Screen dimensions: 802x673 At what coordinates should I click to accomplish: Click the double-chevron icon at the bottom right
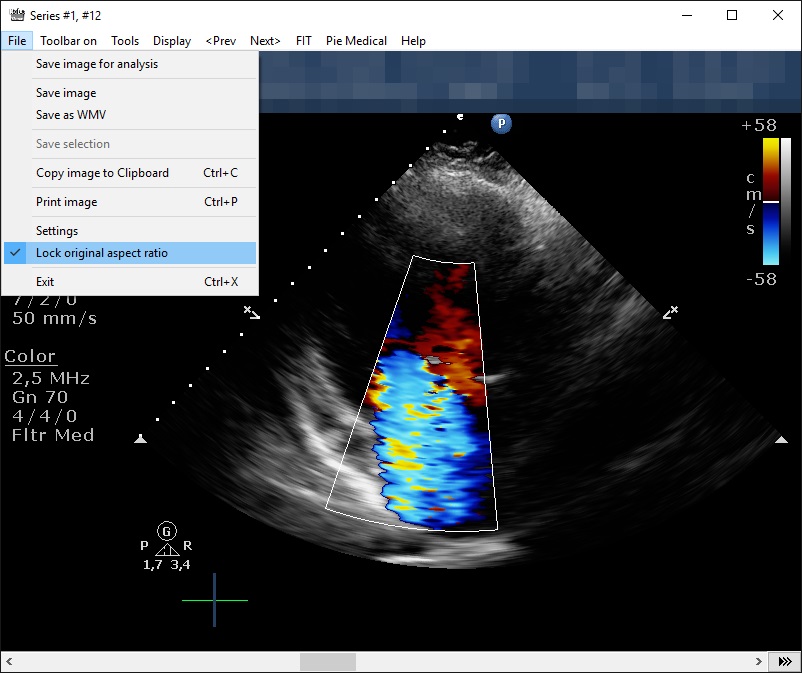point(785,661)
